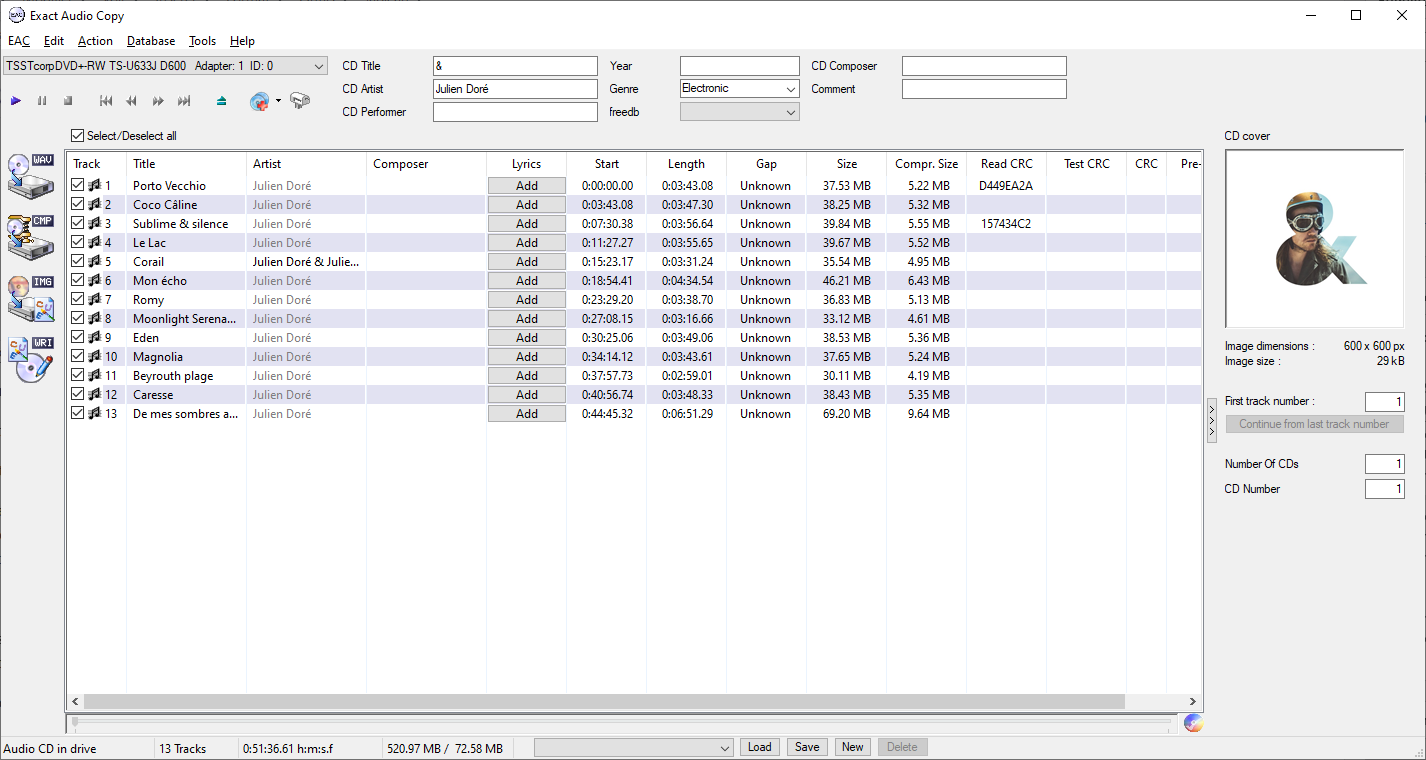Open the Tools menu
Image resolution: width=1426 pixels, height=760 pixels.
[202, 41]
